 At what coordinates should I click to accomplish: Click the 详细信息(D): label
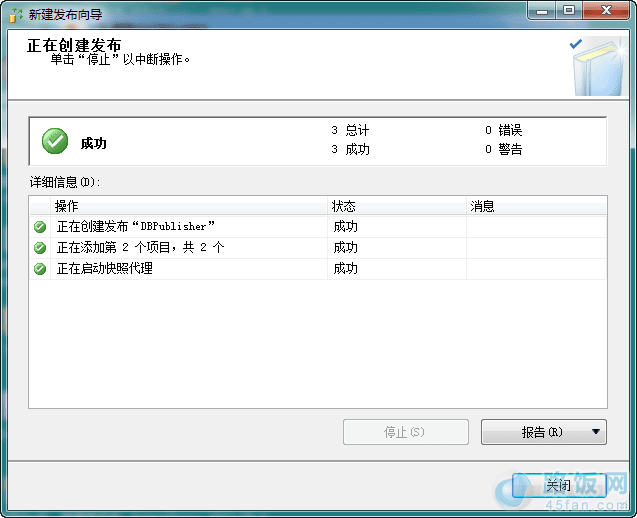pos(65,182)
